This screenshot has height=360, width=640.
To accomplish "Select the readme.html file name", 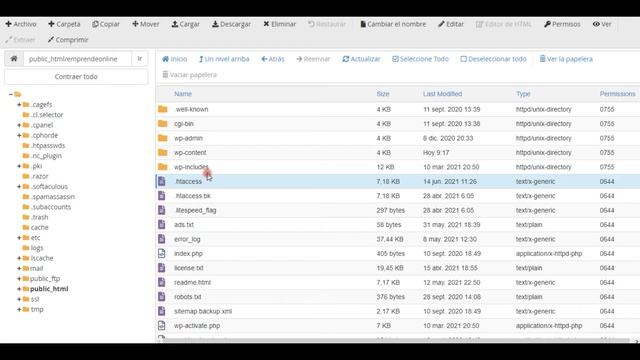I will click(192, 282).
